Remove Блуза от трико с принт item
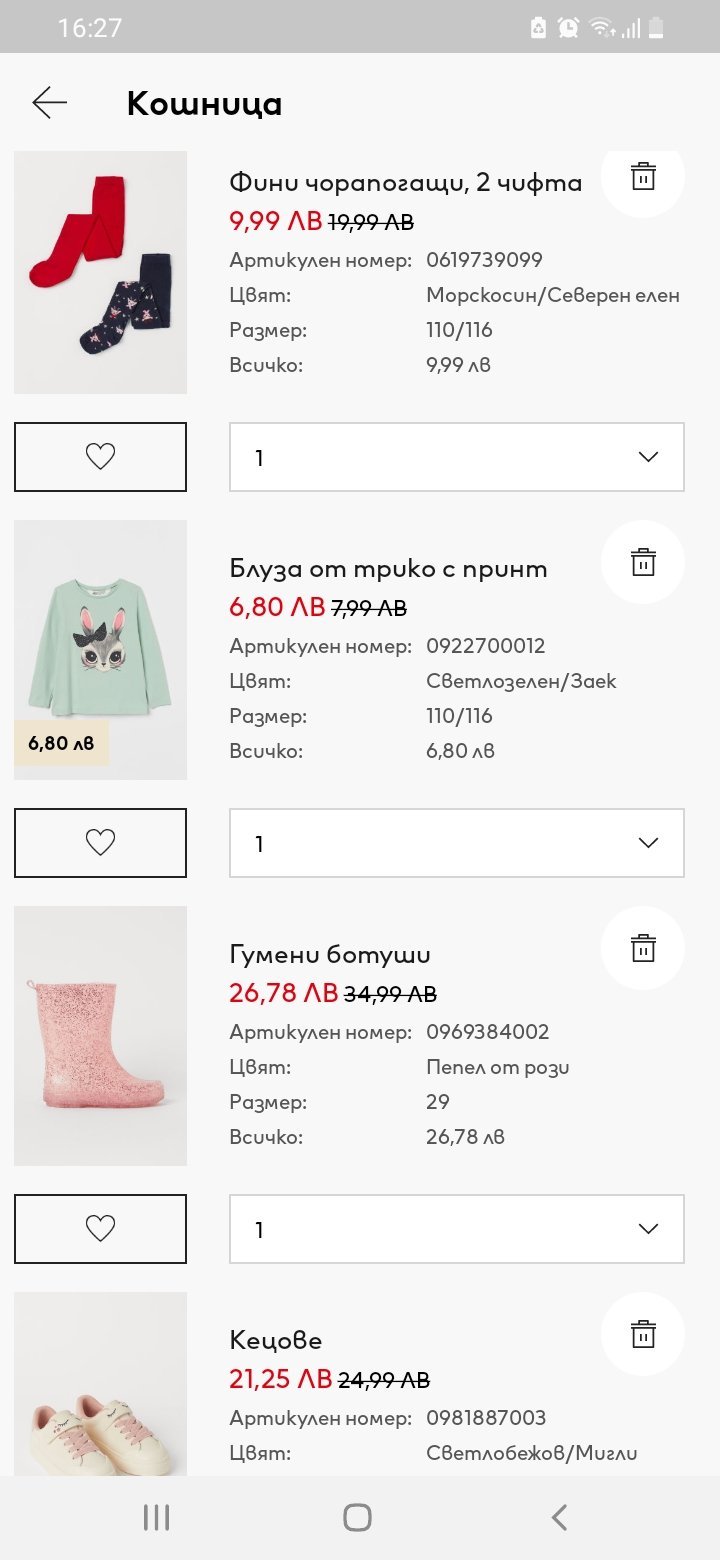 (x=643, y=562)
